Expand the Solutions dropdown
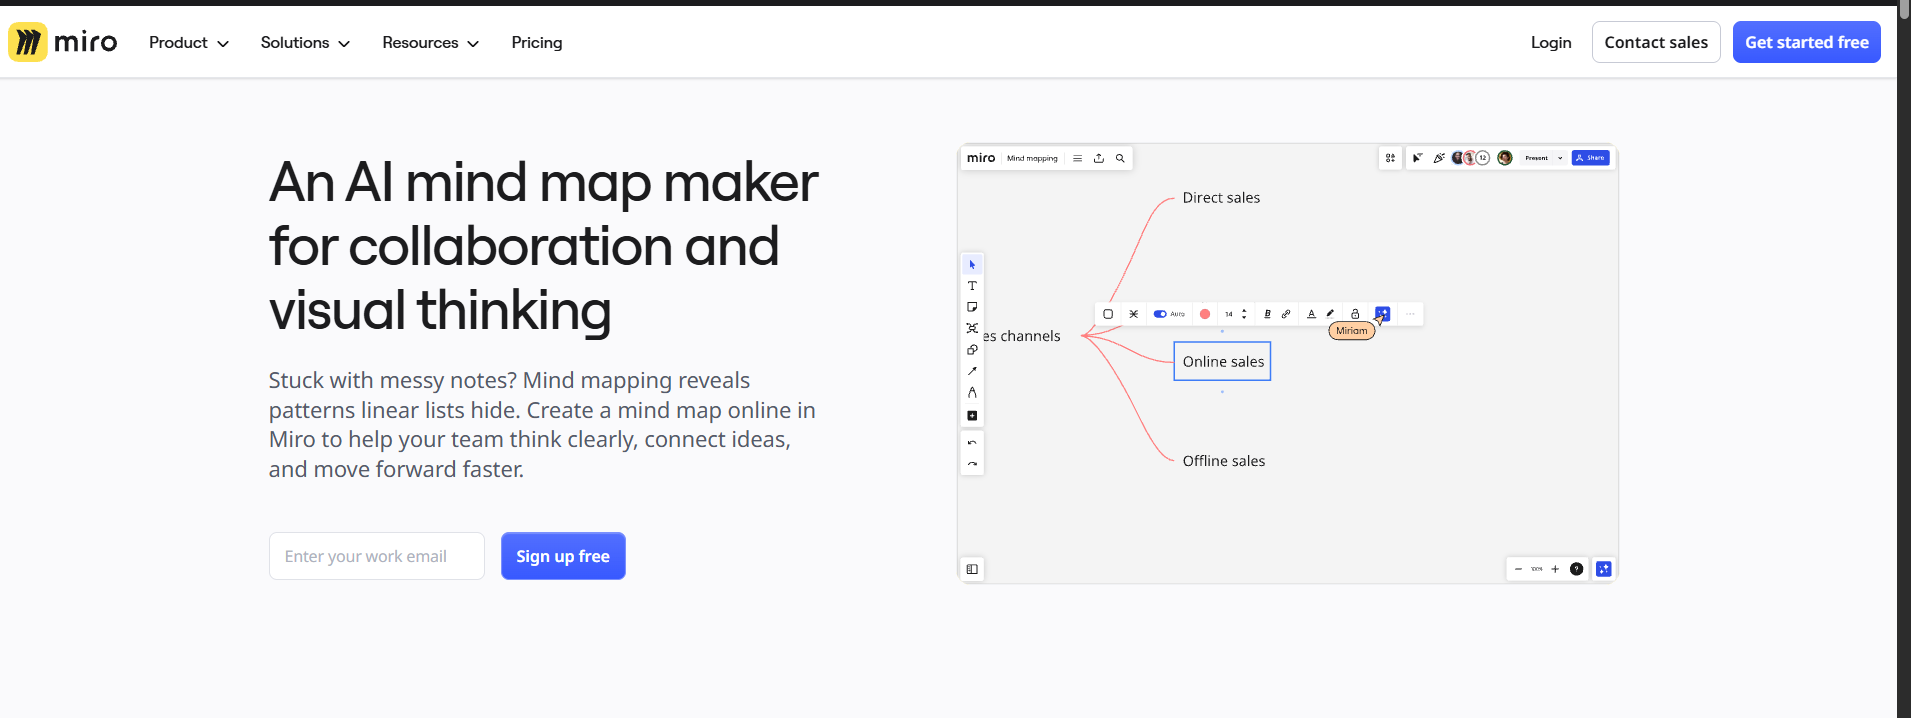Image resolution: width=1911 pixels, height=718 pixels. click(x=305, y=42)
